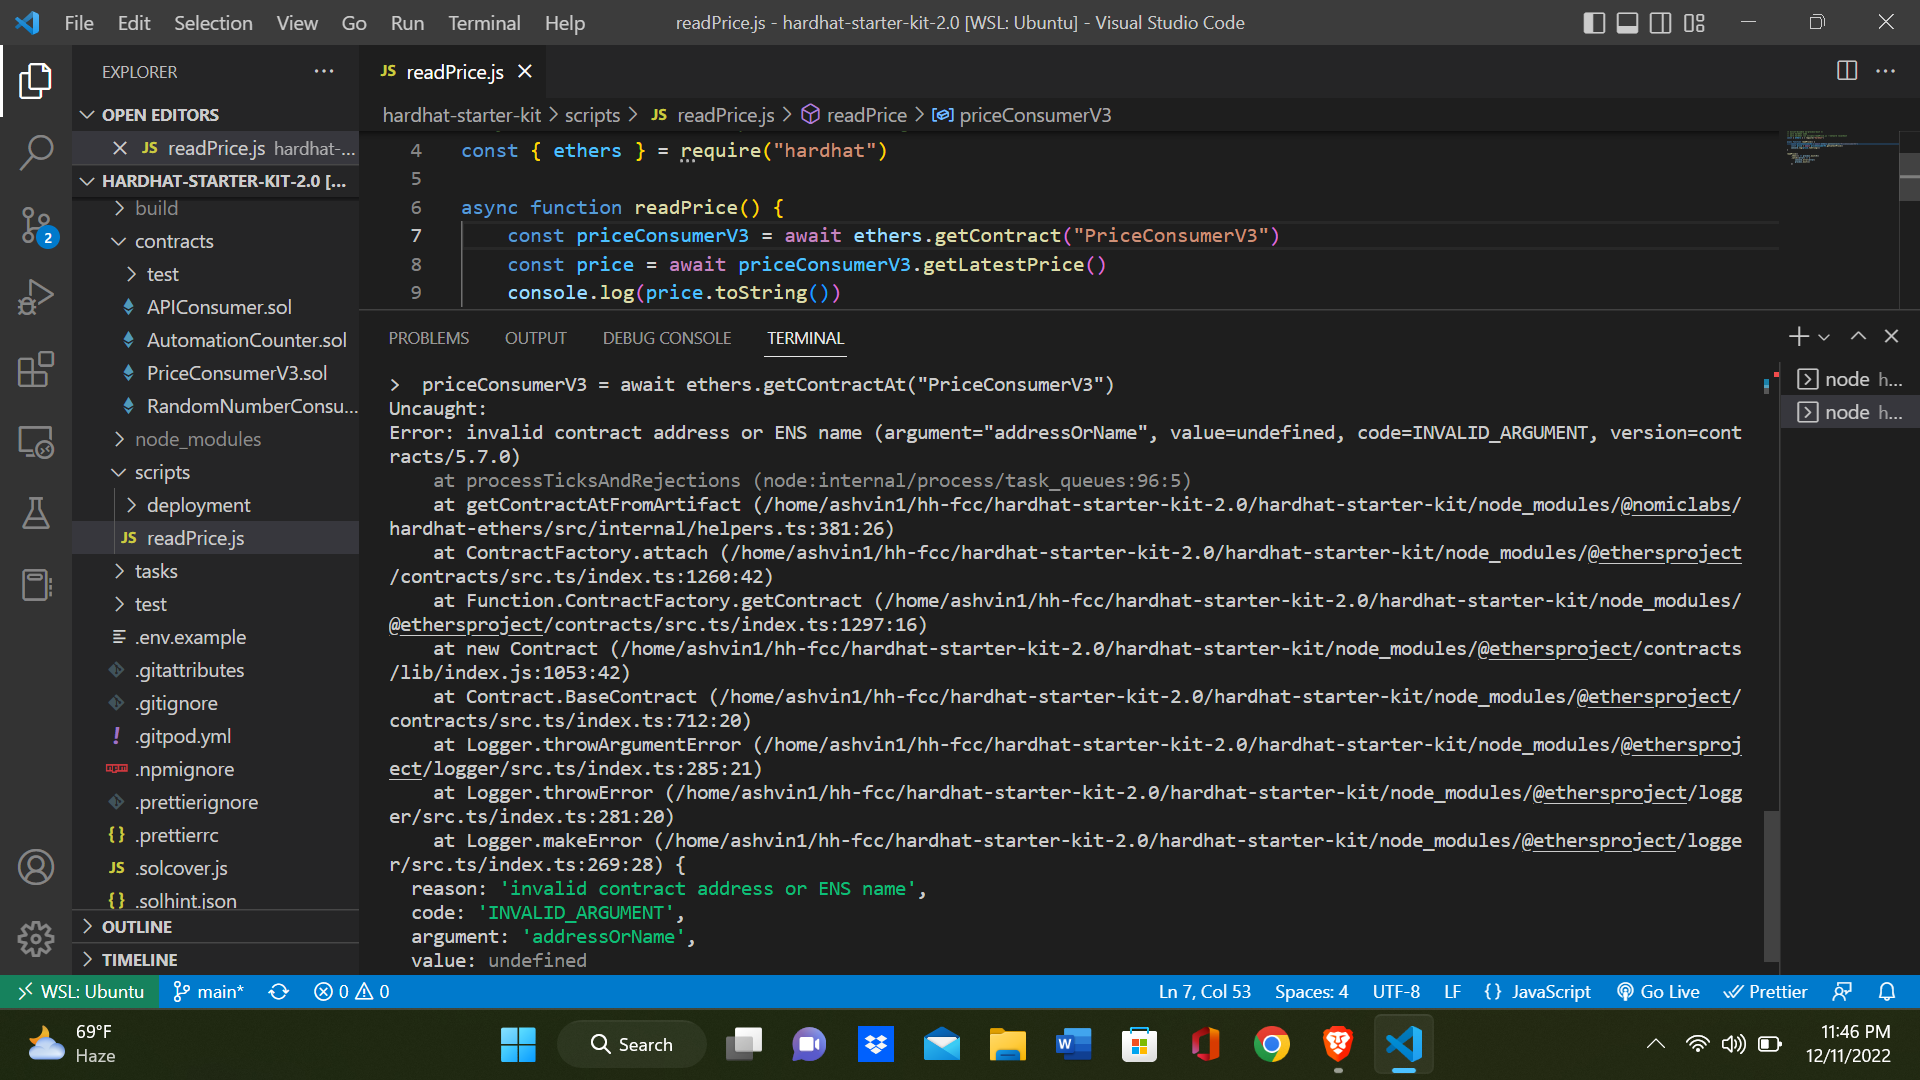1920x1080 pixels.
Task: Maximize the panel size with caret icon
Action: 1858,337
